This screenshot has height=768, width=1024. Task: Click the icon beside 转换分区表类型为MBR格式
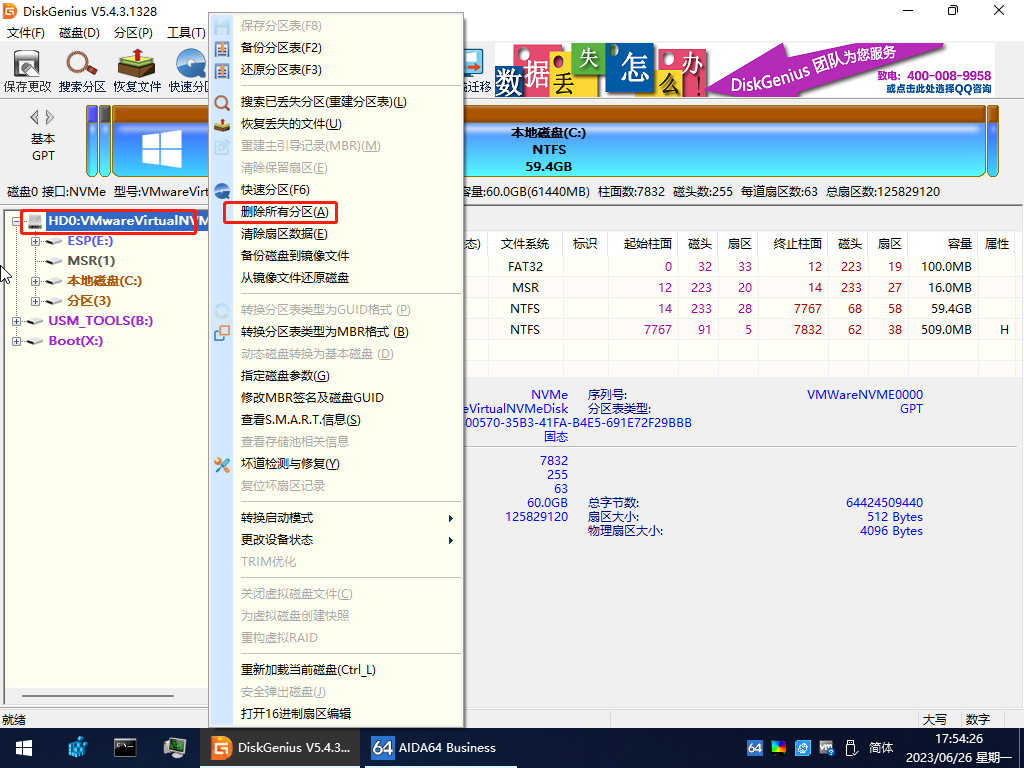coord(222,332)
